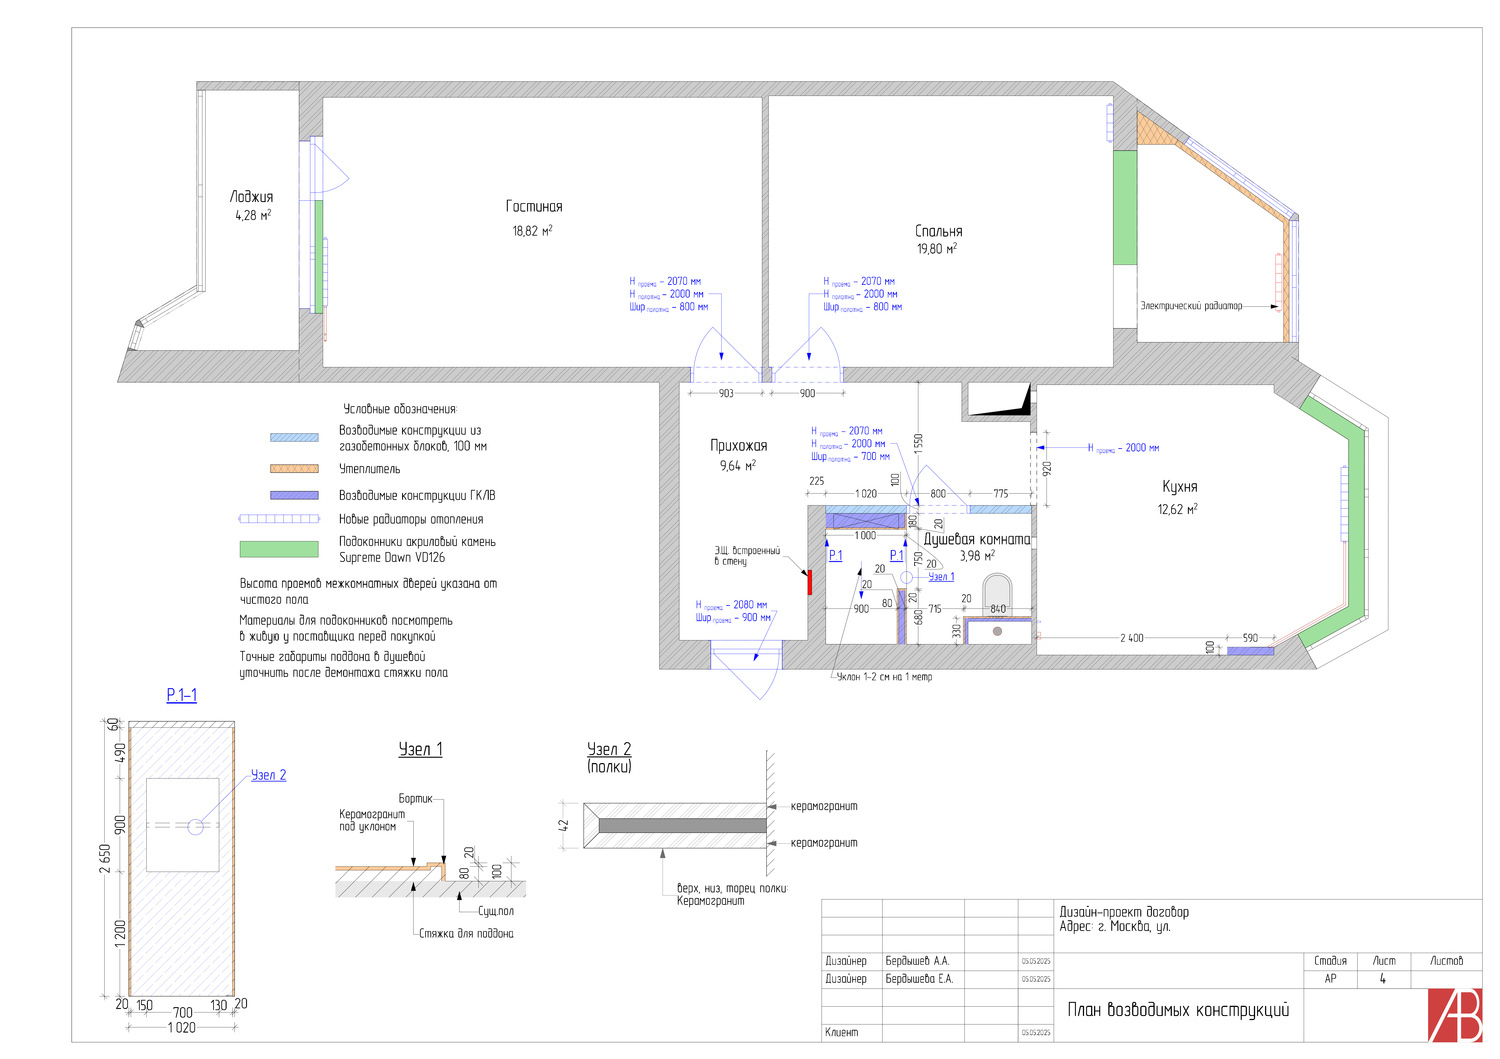Click the blue hatched aerated block legend swatch
Image resolution: width=1500 pixels, height=1059 pixels.
click(x=294, y=437)
